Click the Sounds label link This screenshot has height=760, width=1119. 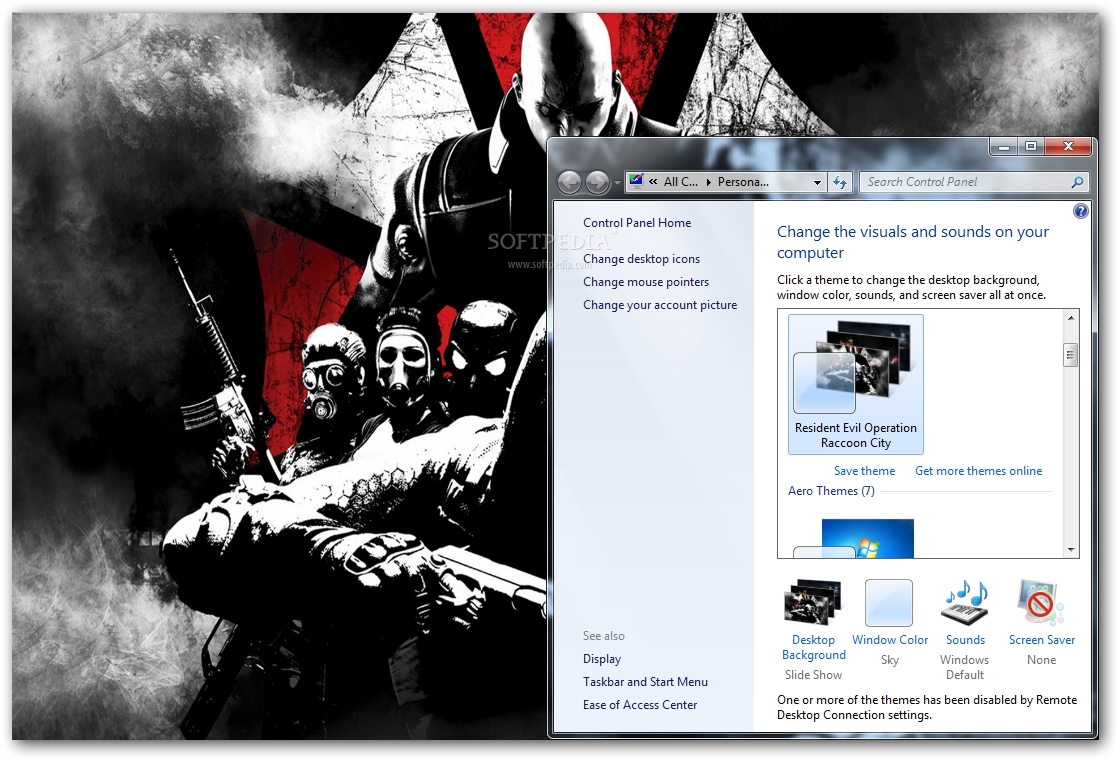click(x=966, y=640)
